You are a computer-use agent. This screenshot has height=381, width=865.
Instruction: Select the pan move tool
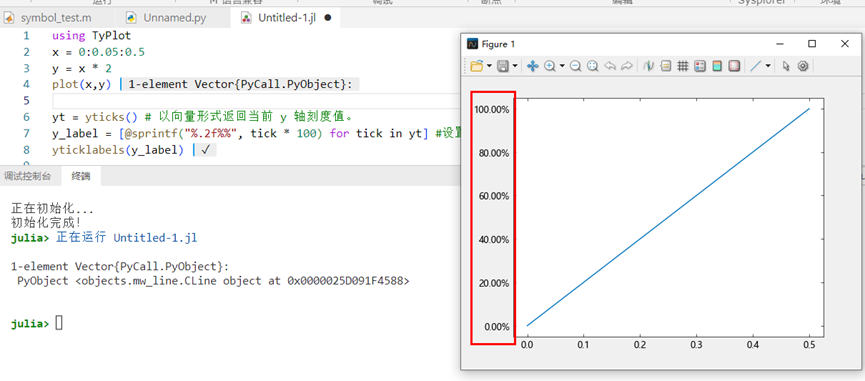532,66
